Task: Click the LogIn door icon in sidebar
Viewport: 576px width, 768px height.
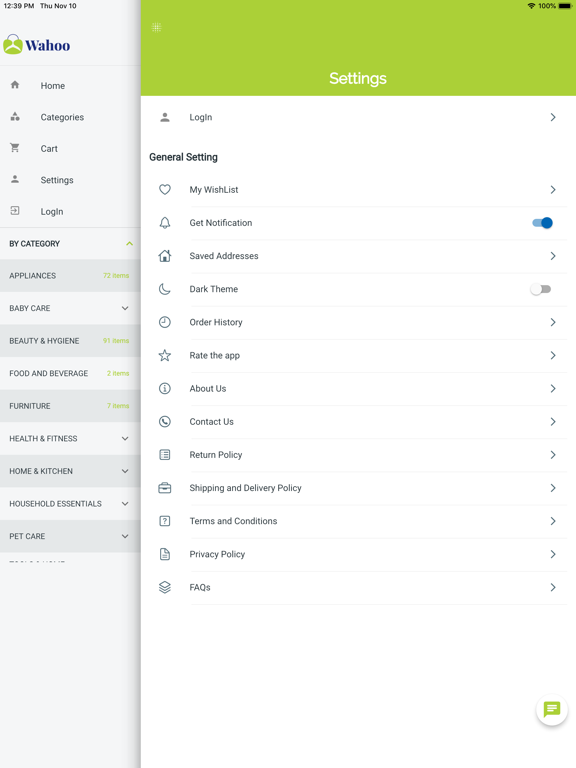Action: [x=15, y=211]
